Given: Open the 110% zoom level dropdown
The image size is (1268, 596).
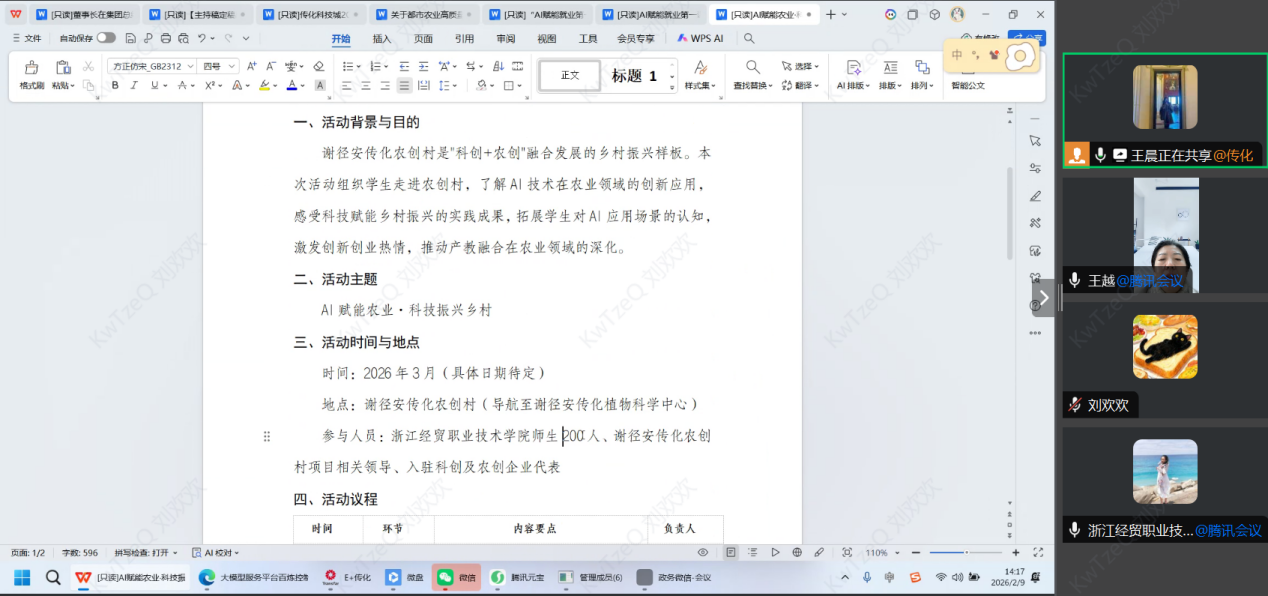Looking at the screenshot, I should [x=880, y=552].
